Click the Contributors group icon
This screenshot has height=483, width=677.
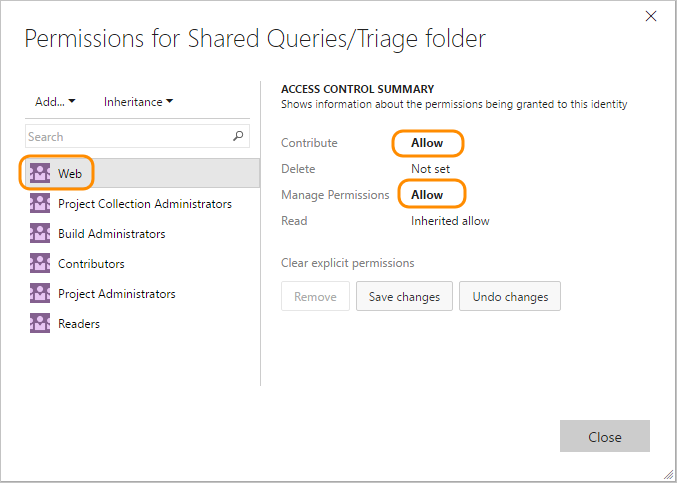click(40, 263)
